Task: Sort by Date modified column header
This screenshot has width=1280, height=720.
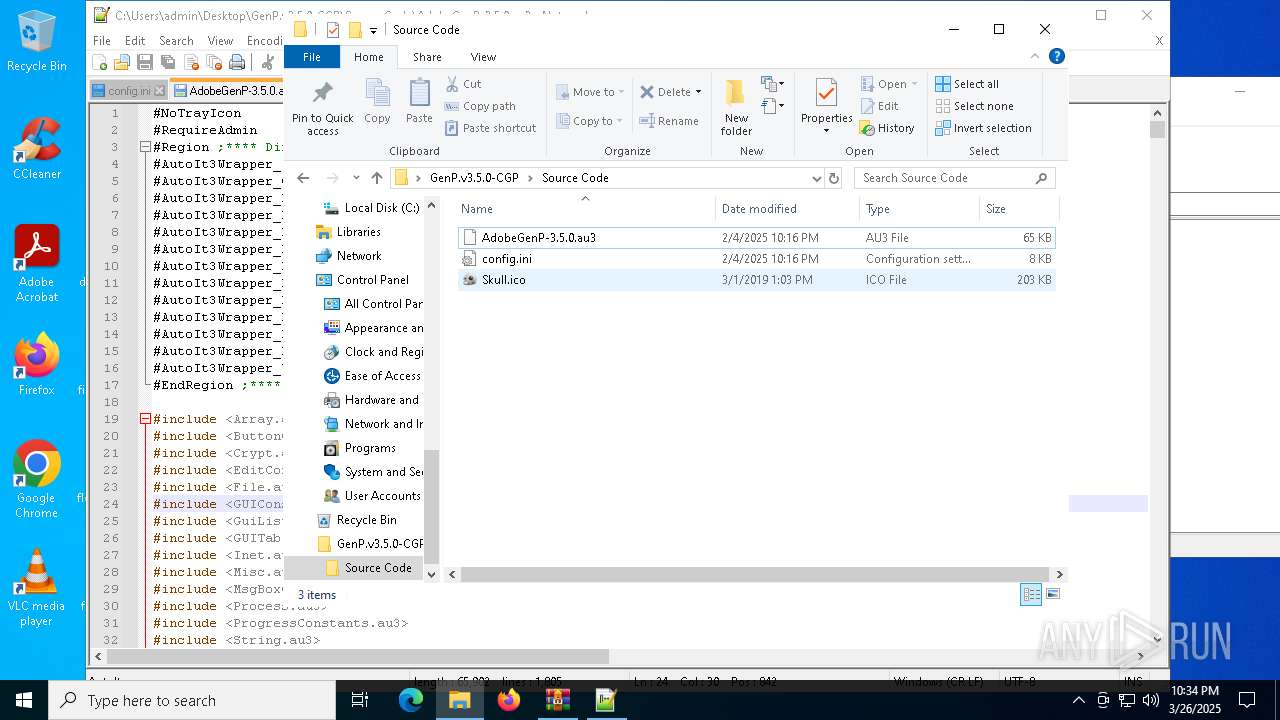Action: click(x=787, y=209)
